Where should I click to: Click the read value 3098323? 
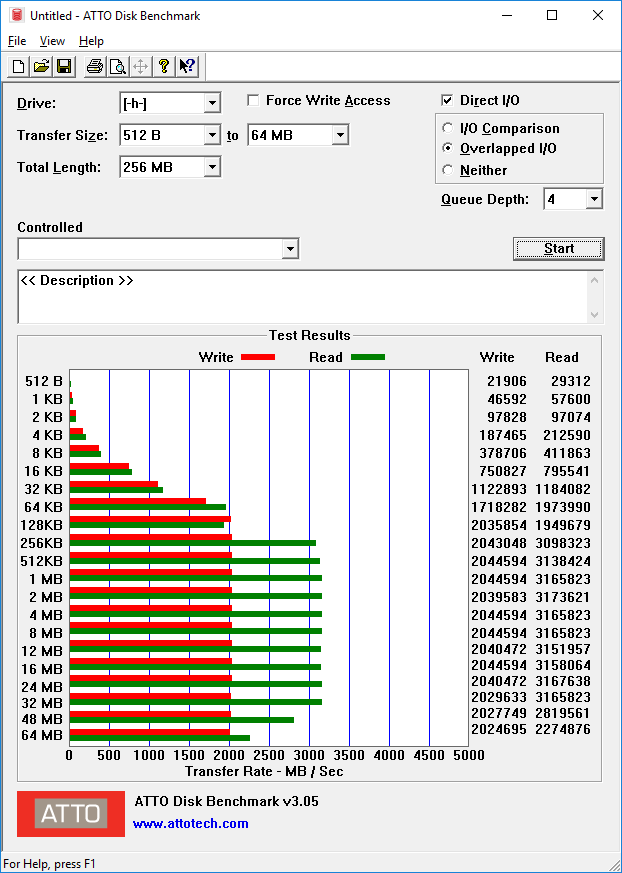pyautogui.click(x=562, y=543)
